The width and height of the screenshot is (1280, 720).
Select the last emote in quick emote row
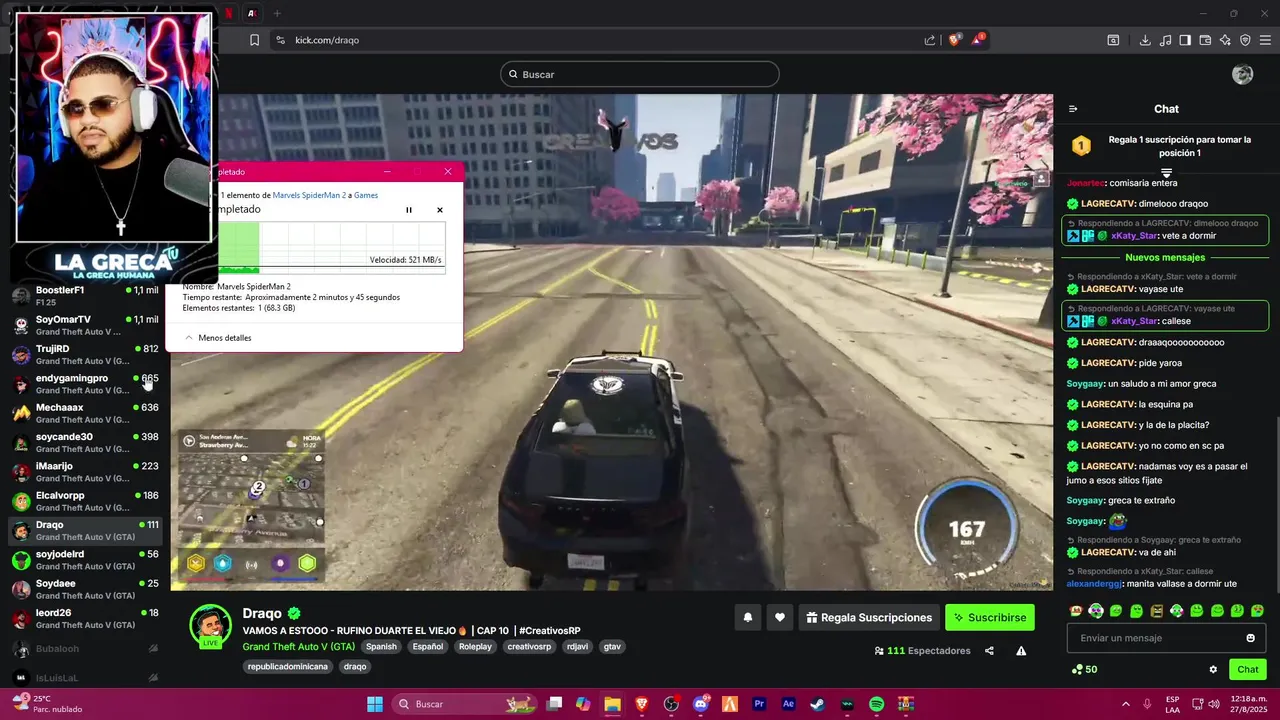[1257, 611]
